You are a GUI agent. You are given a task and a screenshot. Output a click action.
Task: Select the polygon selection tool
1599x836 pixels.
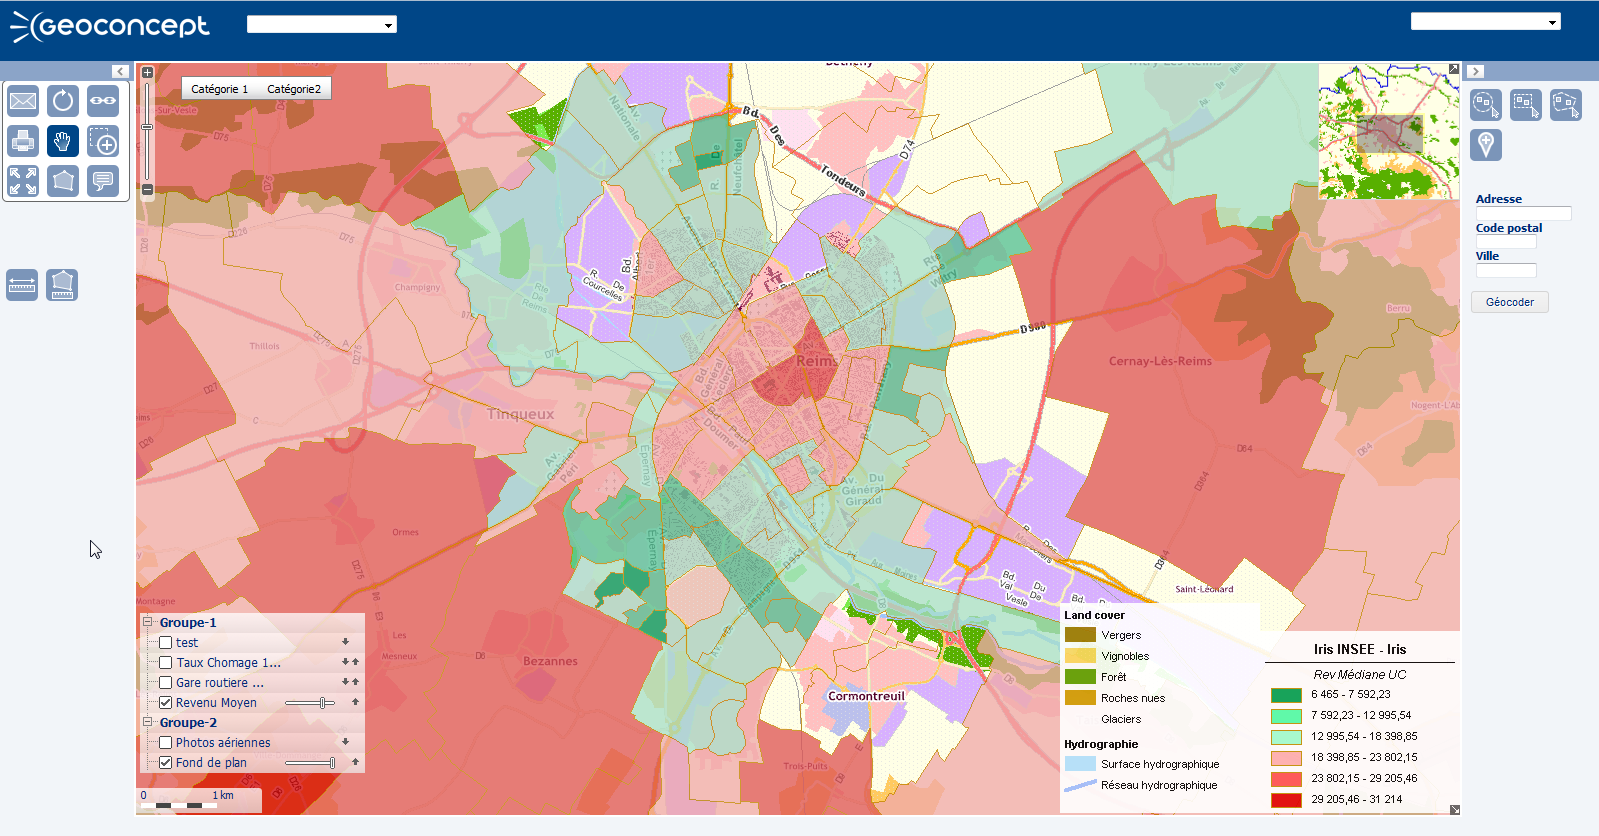coord(1566,105)
